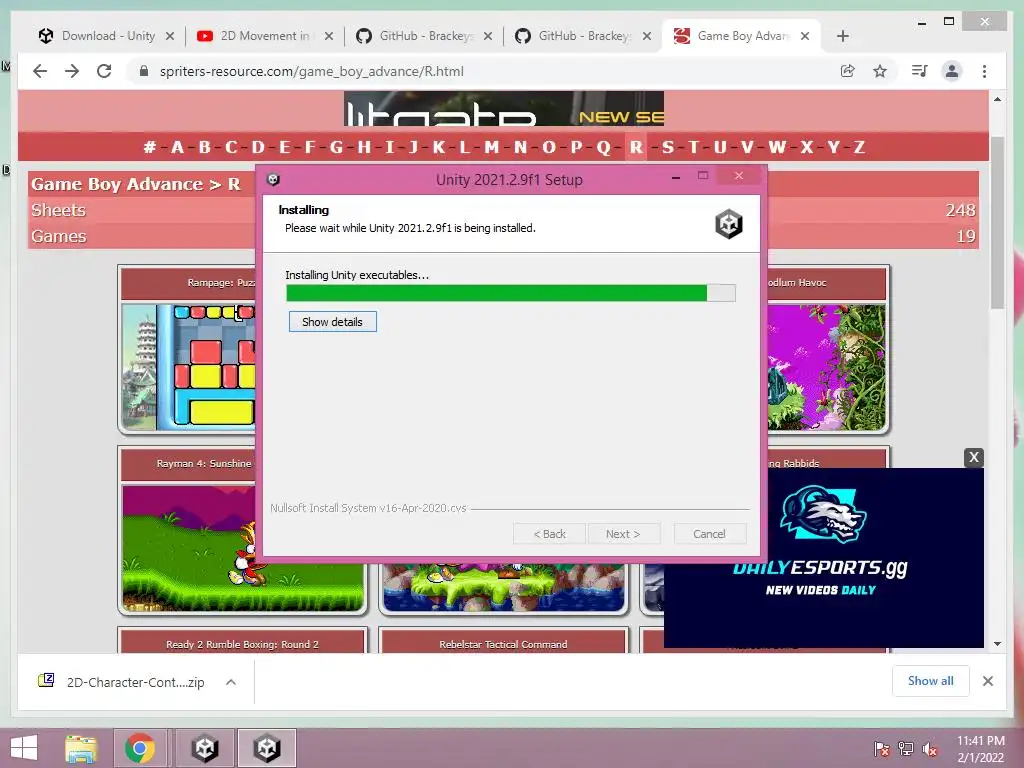Go forward in Chrome history

(x=72, y=71)
